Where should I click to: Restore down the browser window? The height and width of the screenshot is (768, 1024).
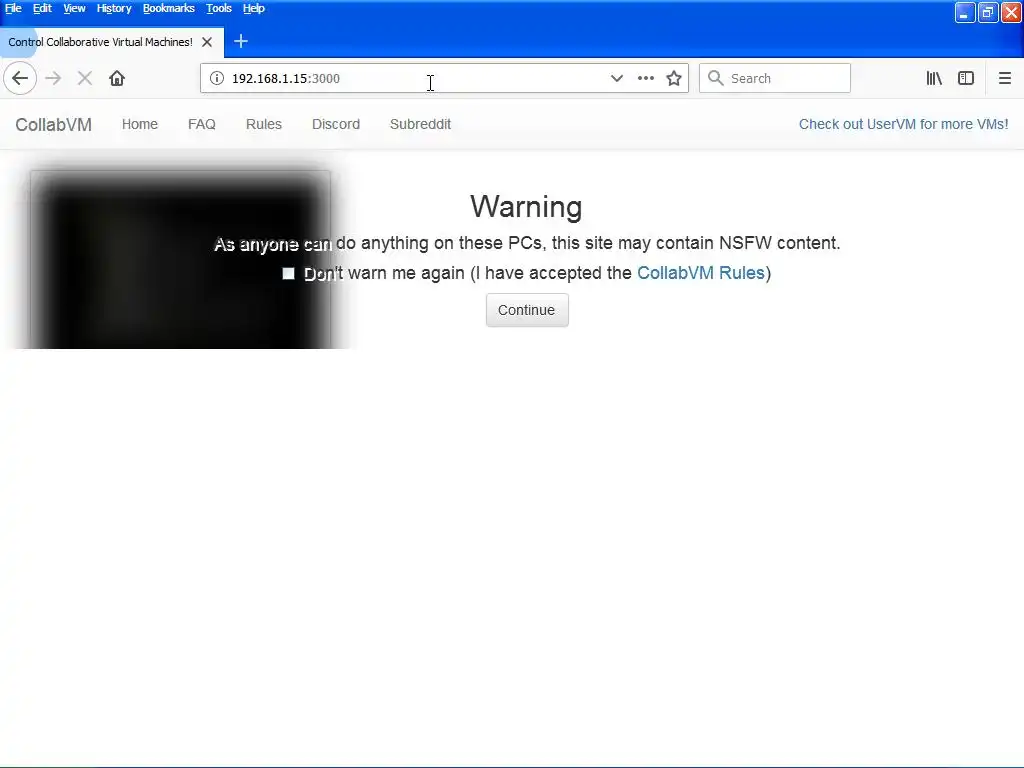[988, 12]
